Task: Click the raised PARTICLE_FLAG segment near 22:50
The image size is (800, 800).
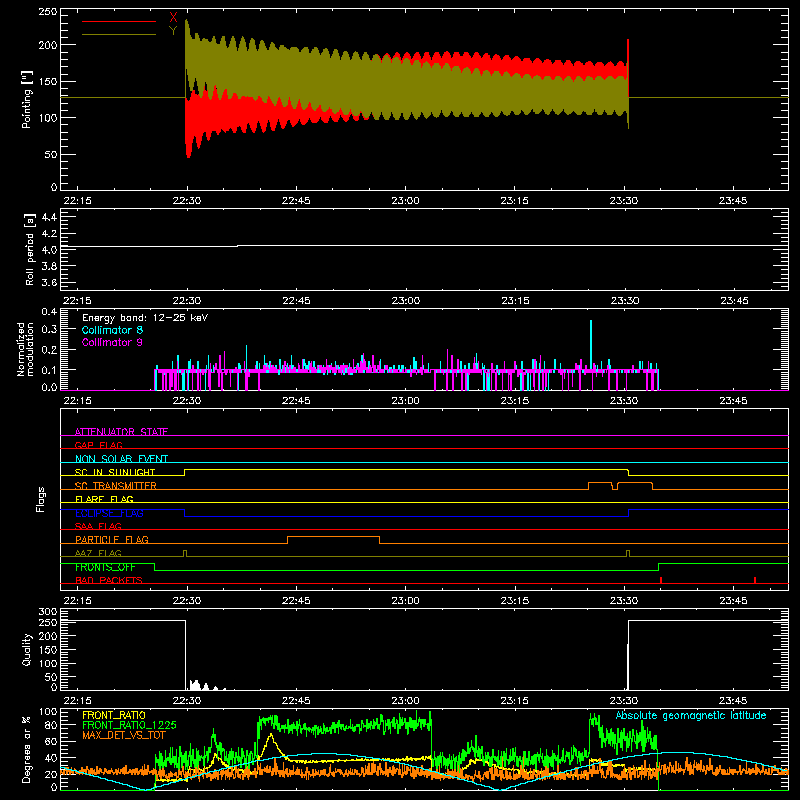Action: (x=333, y=537)
